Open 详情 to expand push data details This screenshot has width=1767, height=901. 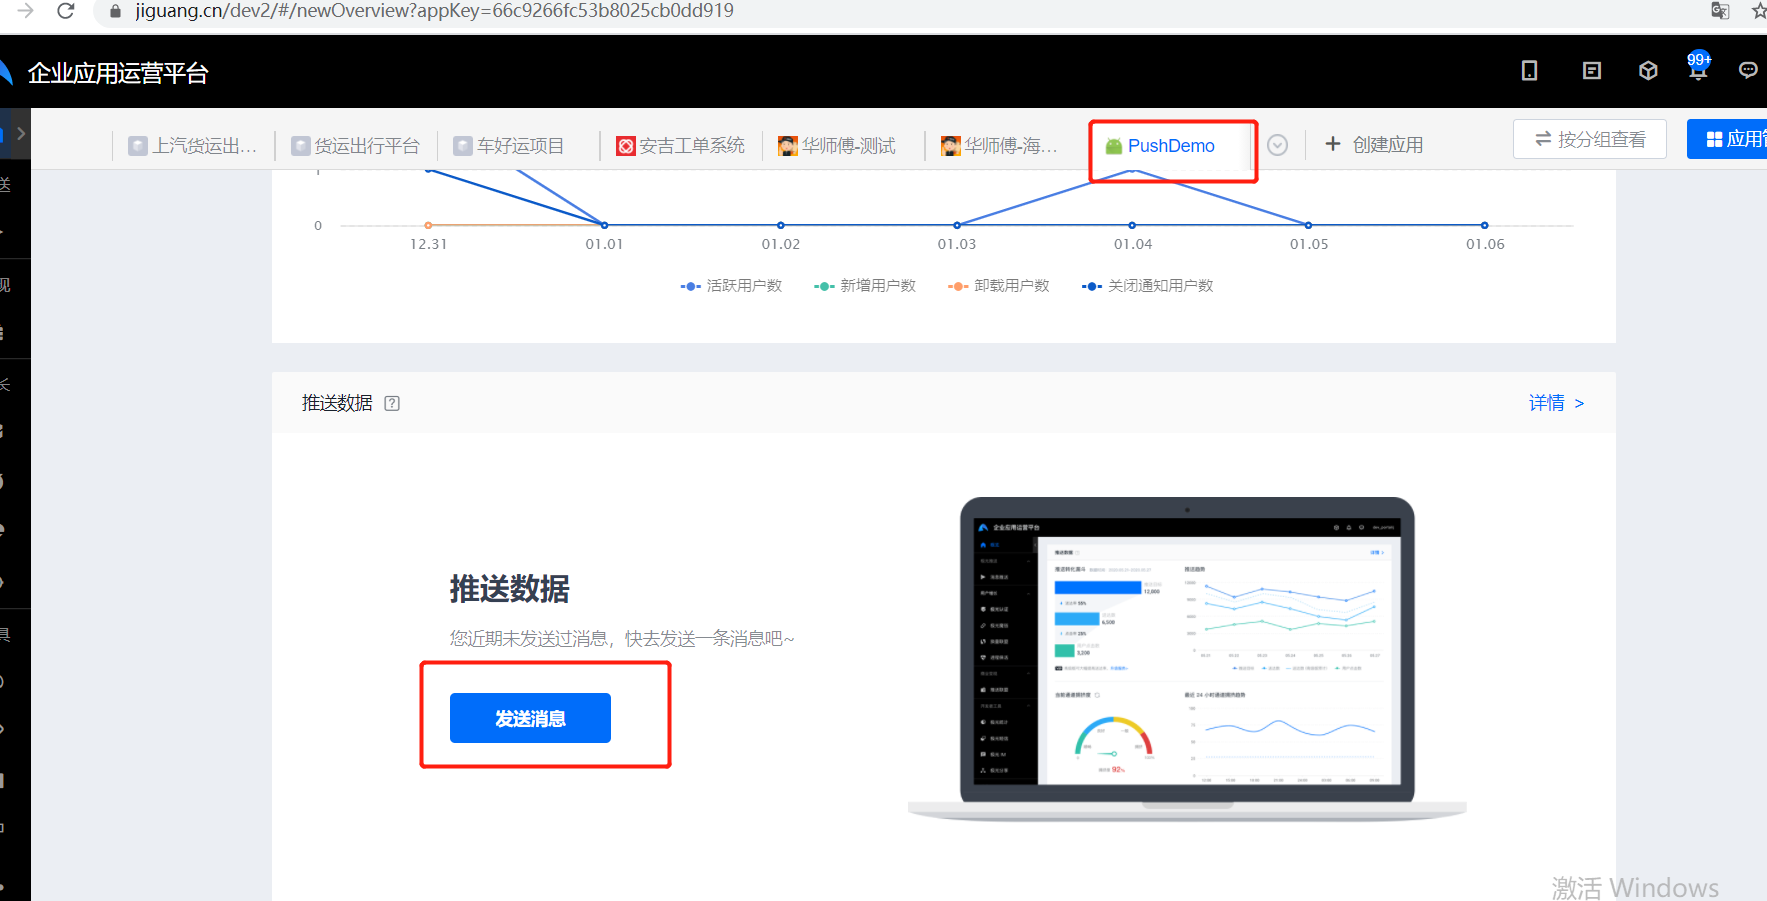click(1556, 404)
